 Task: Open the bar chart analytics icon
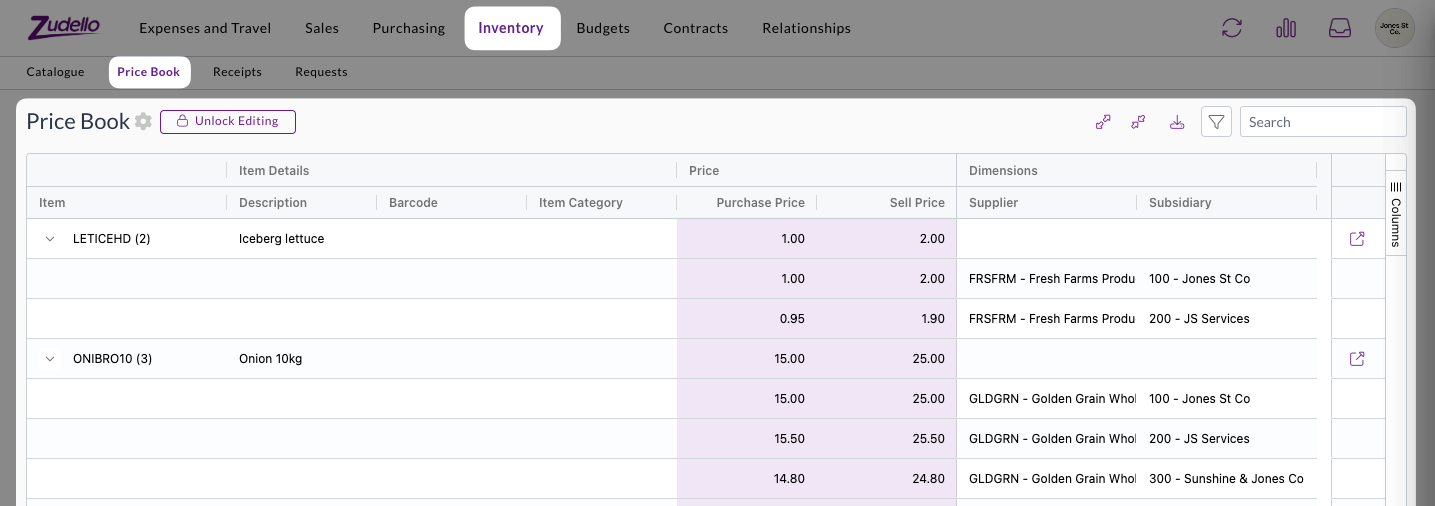tap(1286, 28)
